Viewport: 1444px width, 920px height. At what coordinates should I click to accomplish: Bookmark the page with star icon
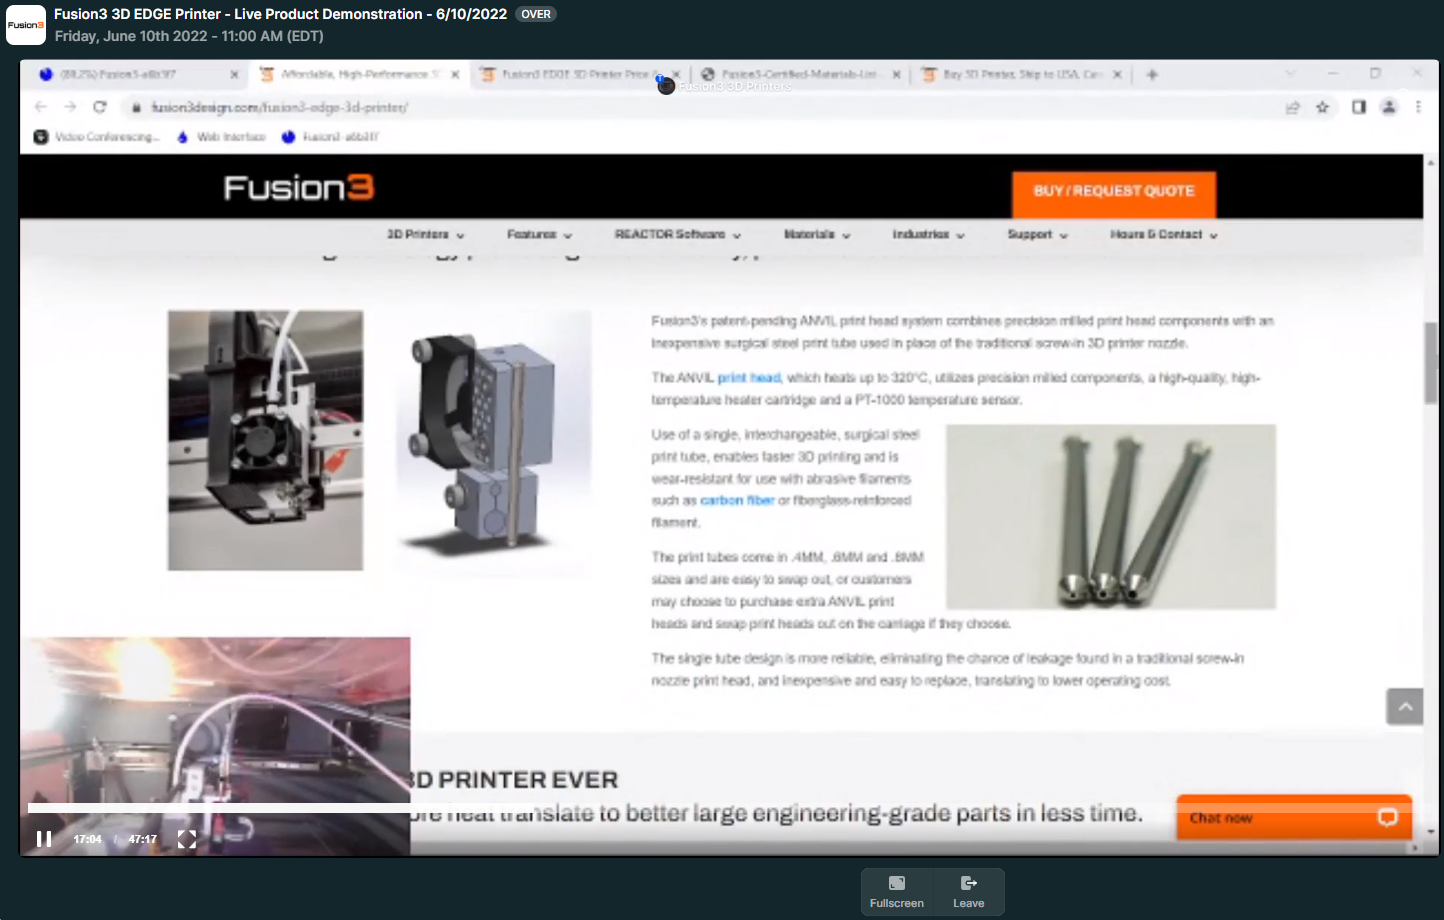point(1323,107)
